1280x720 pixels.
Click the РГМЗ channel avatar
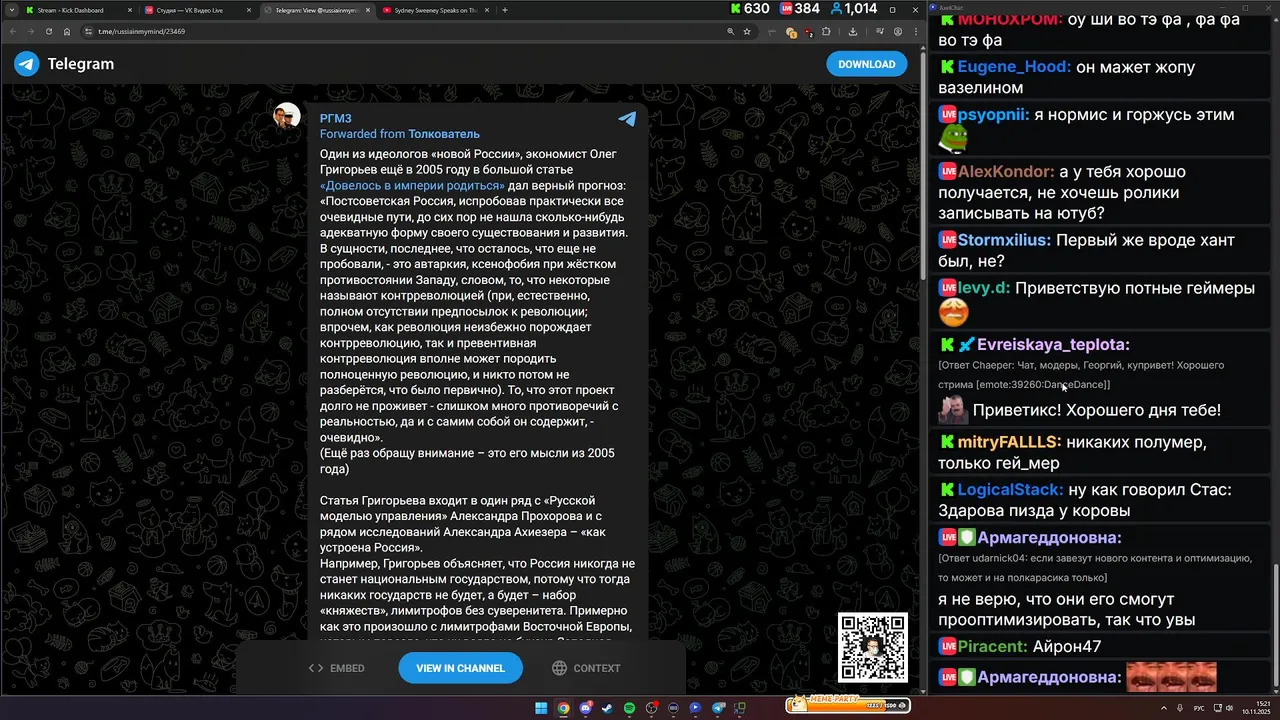287,115
